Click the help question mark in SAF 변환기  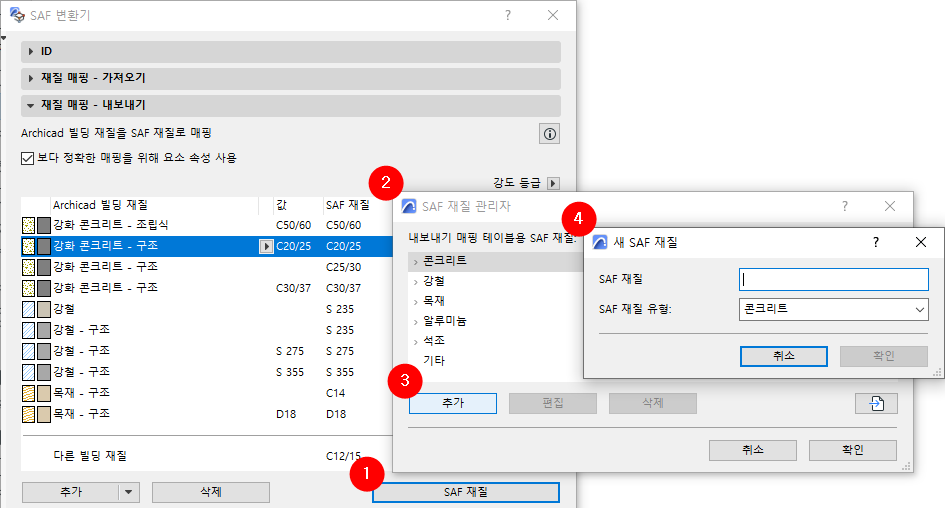pyautogui.click(x=508, y=15)
